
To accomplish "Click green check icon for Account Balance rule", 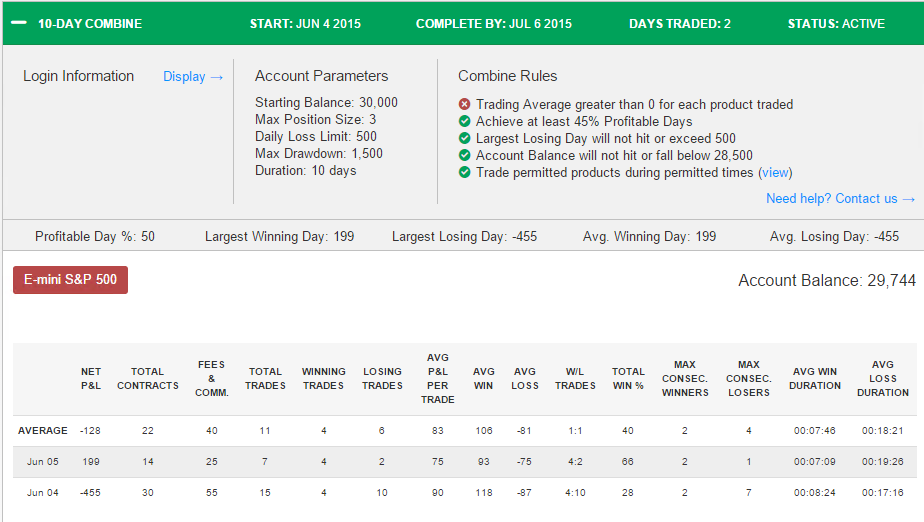I will coord(464,156).
